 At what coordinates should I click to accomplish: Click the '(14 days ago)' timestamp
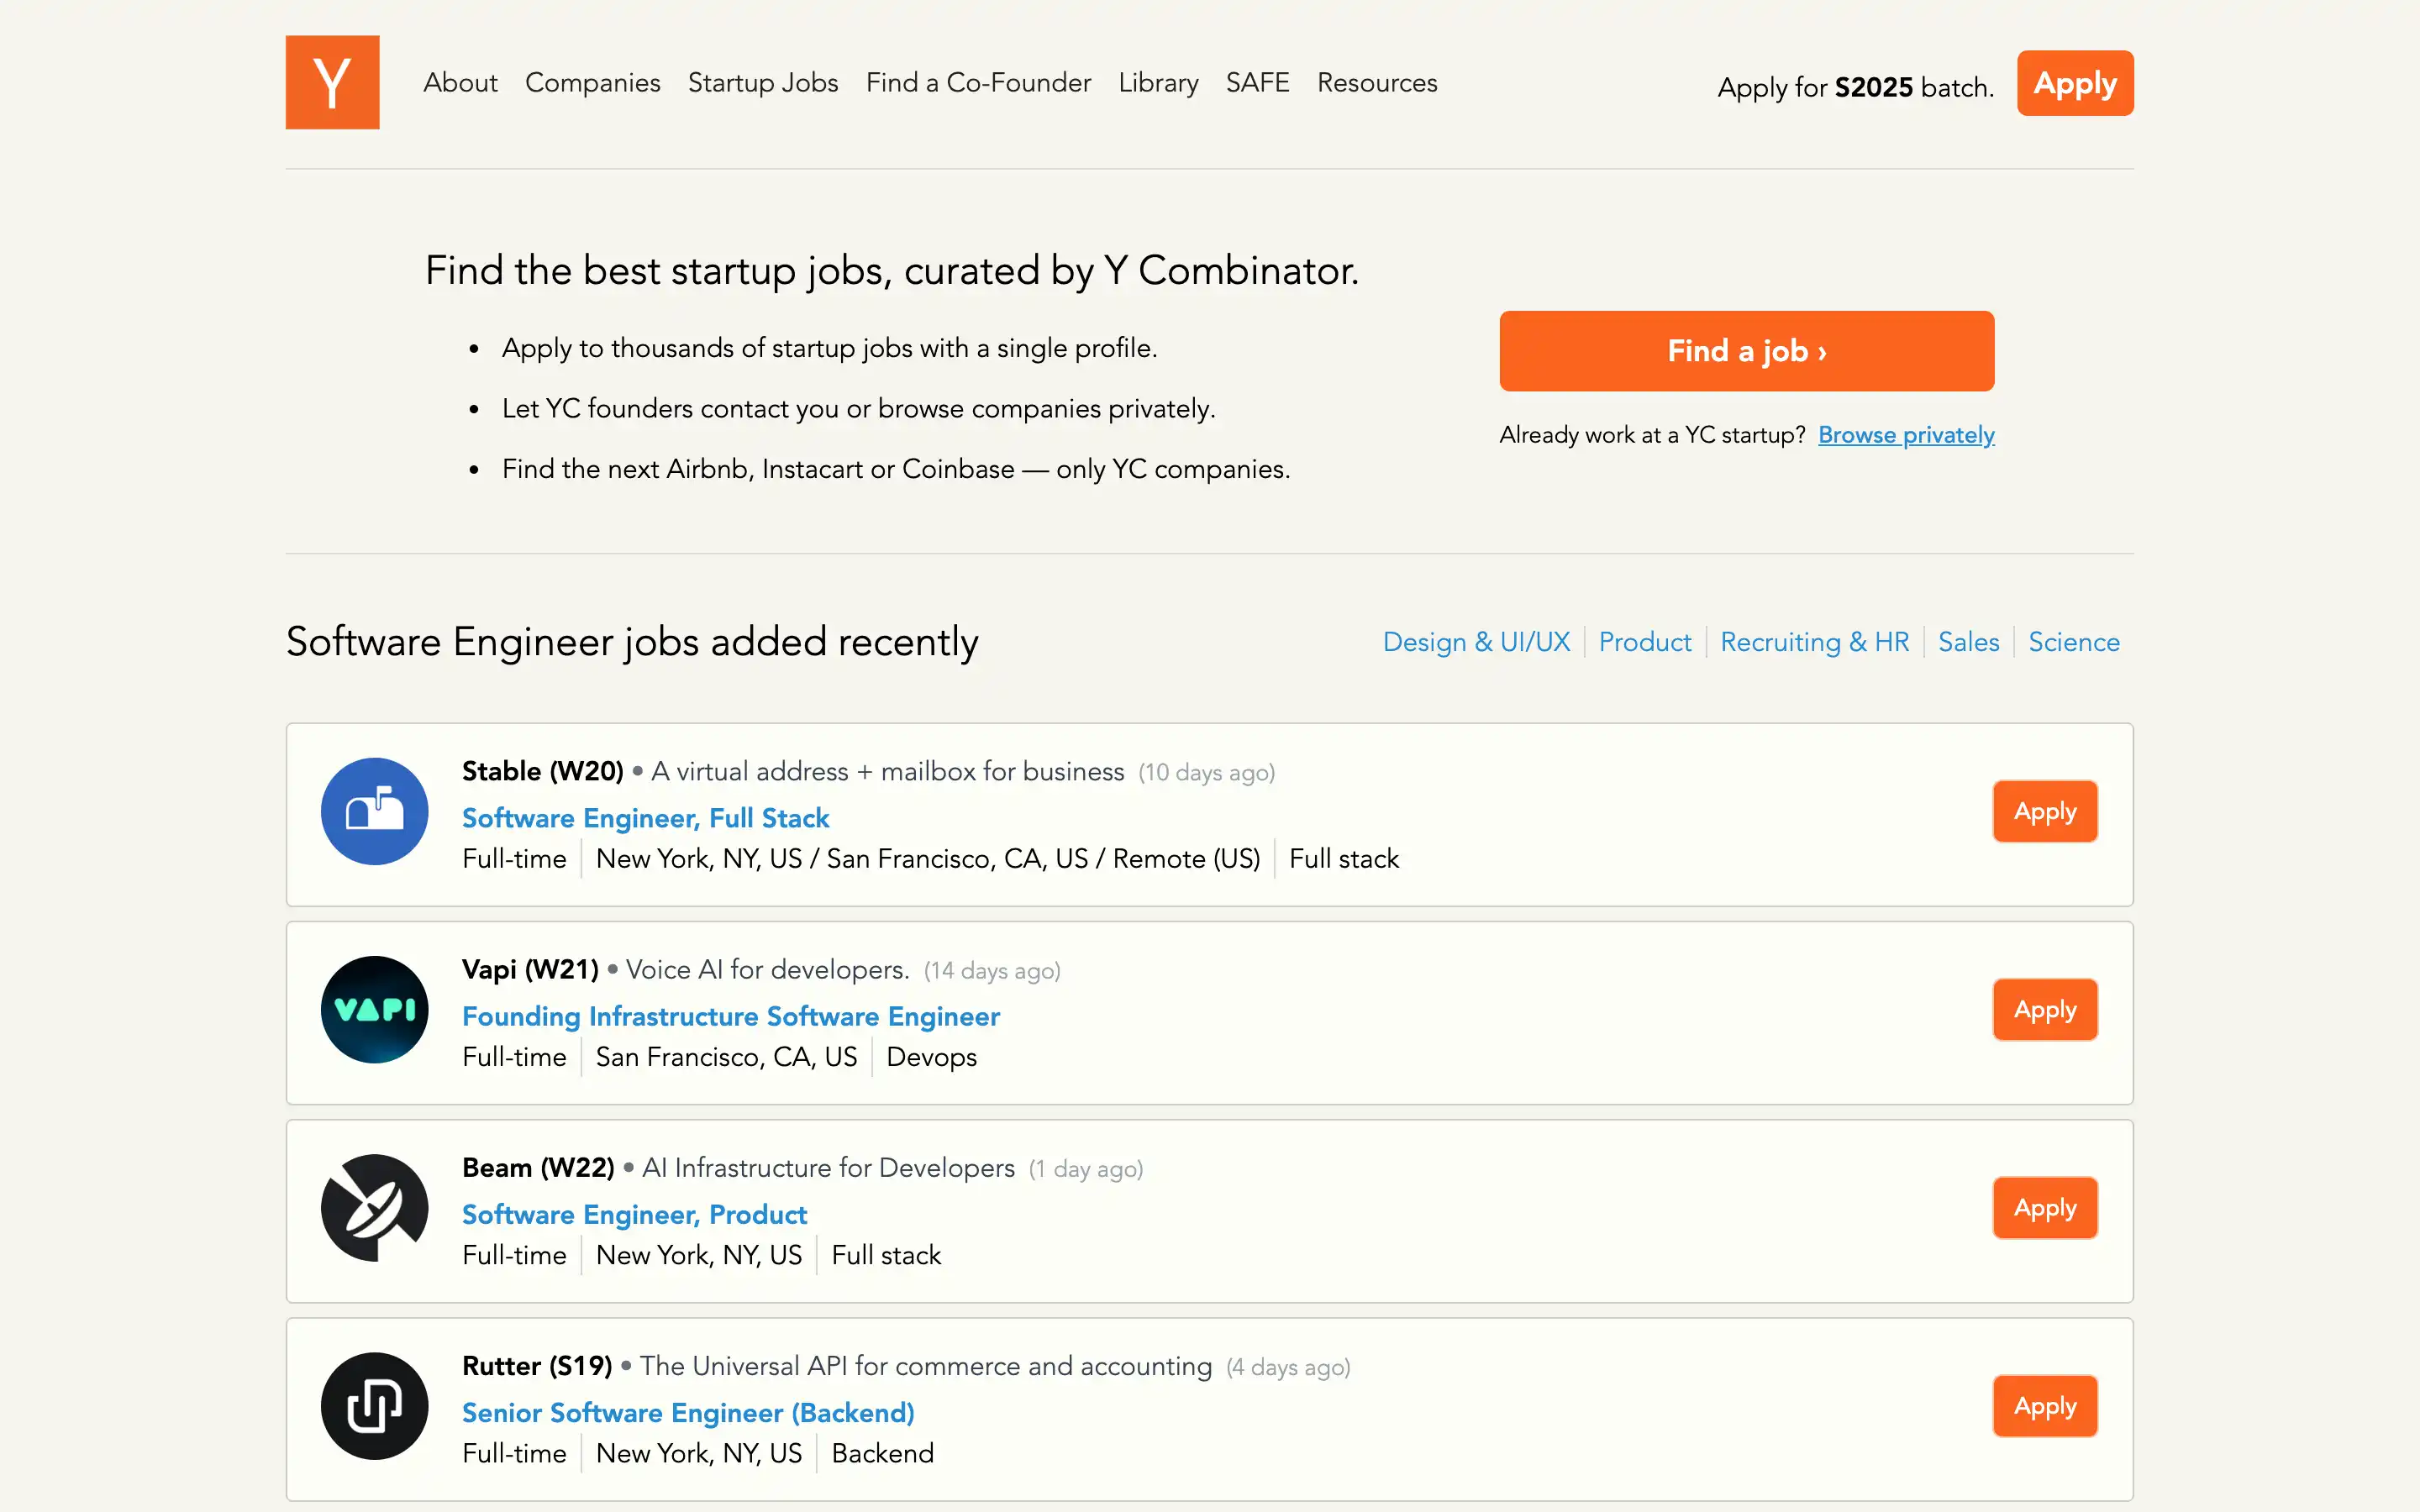992,970
